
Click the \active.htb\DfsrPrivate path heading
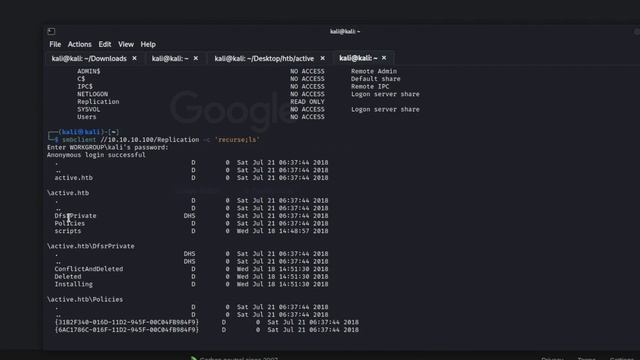click(91, 246)
